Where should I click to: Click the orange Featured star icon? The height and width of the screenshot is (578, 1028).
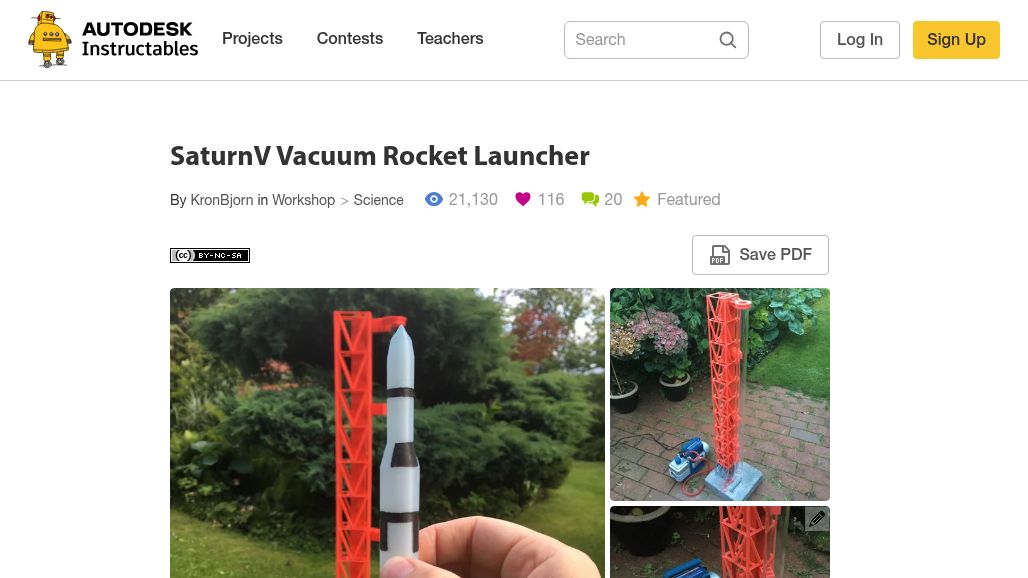tap(642, 199)
